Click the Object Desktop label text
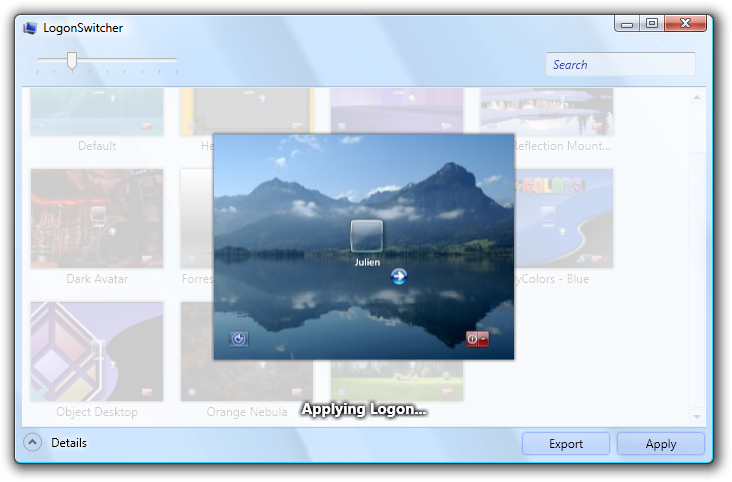The image size is (732, 482). [97, 412]
